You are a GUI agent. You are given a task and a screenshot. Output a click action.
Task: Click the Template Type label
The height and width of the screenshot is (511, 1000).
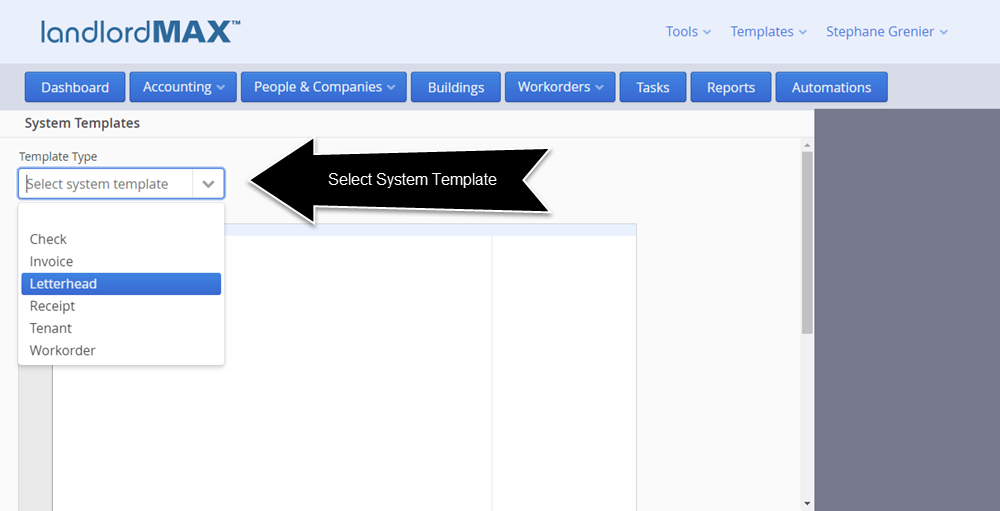(58, 156)
